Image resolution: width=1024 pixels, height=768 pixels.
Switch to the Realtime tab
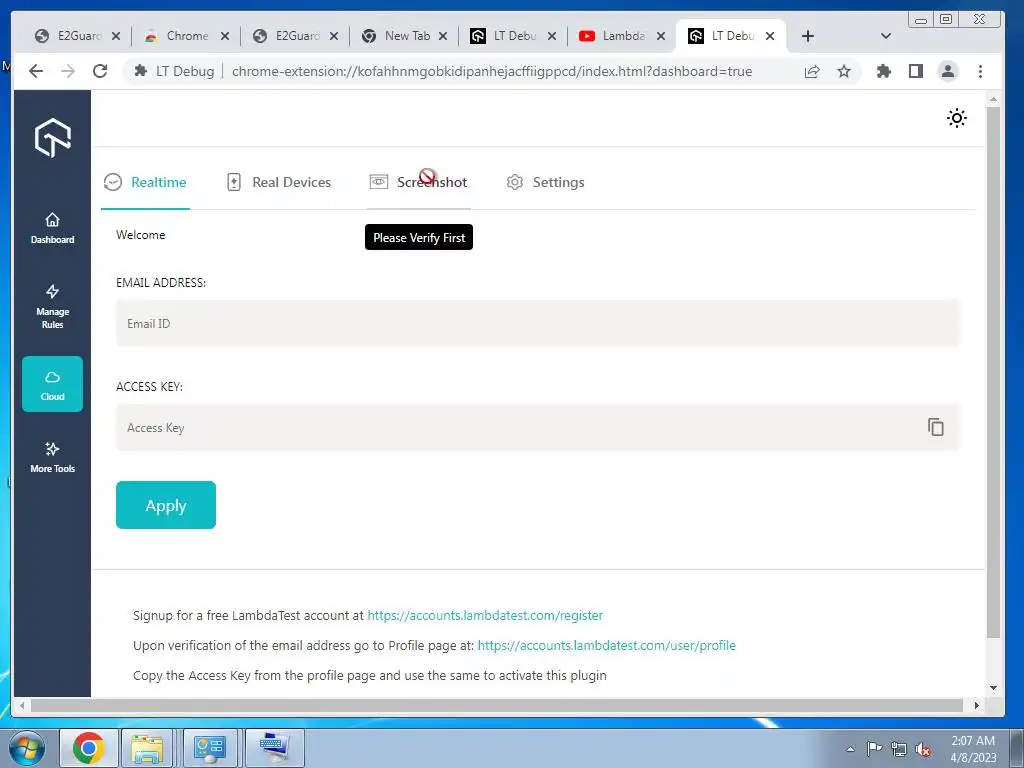point(146,182)
